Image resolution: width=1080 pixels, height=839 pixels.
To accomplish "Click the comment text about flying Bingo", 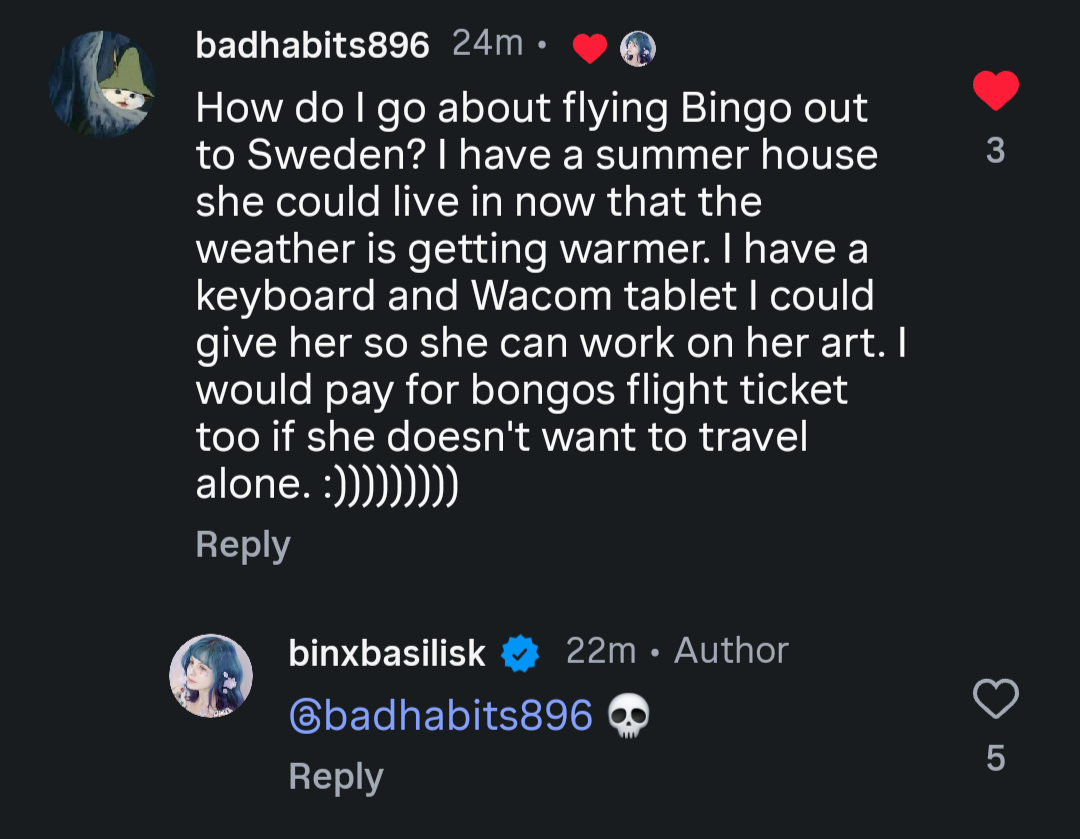I will (x=540, y=295).
